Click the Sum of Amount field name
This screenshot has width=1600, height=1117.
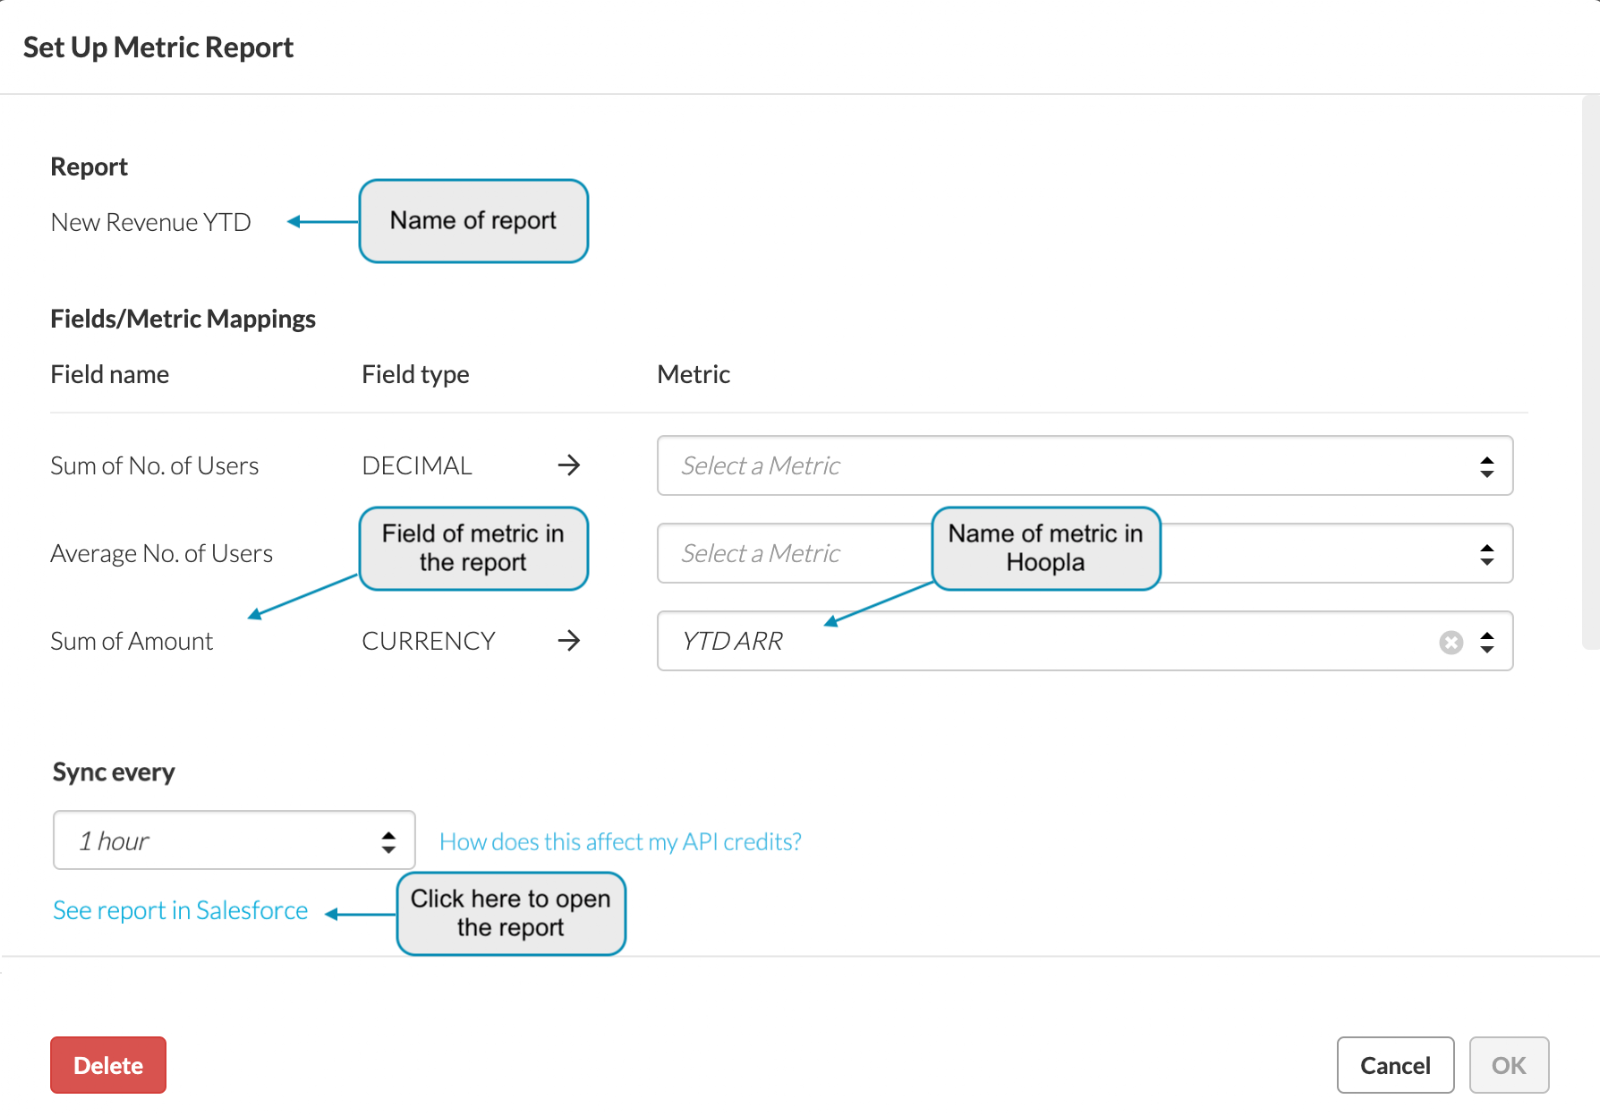point(132,642)
